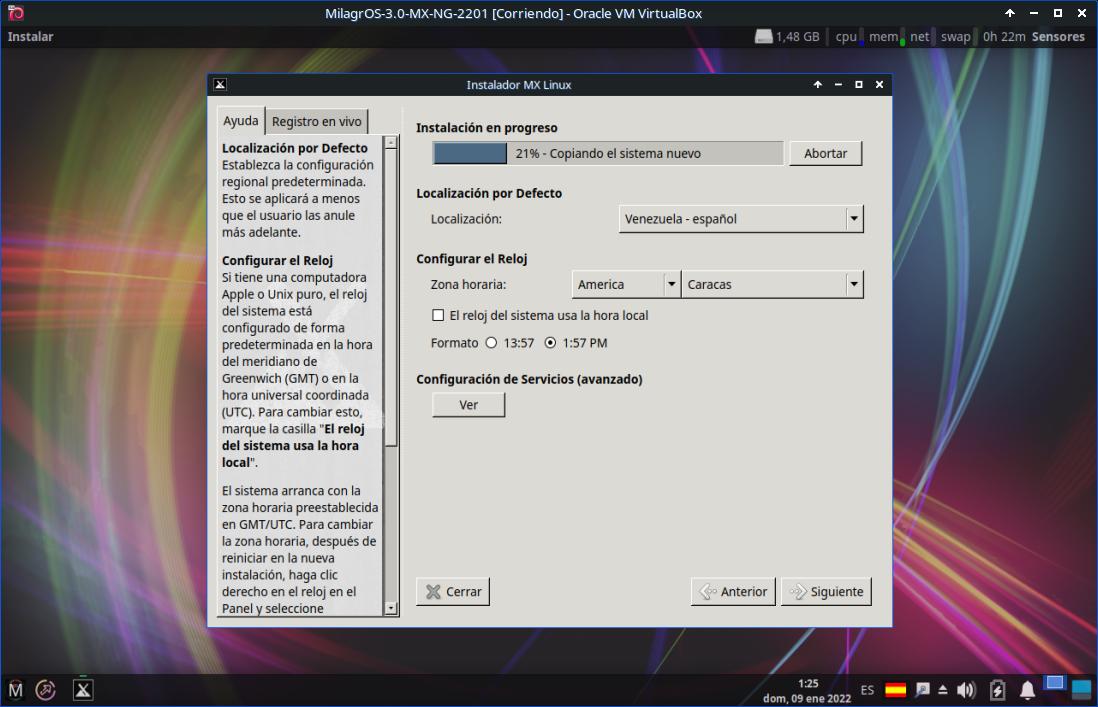Open the notification bell icon
The image size is (1098, 707).
pyautogui.click(x=1027, y=690)
